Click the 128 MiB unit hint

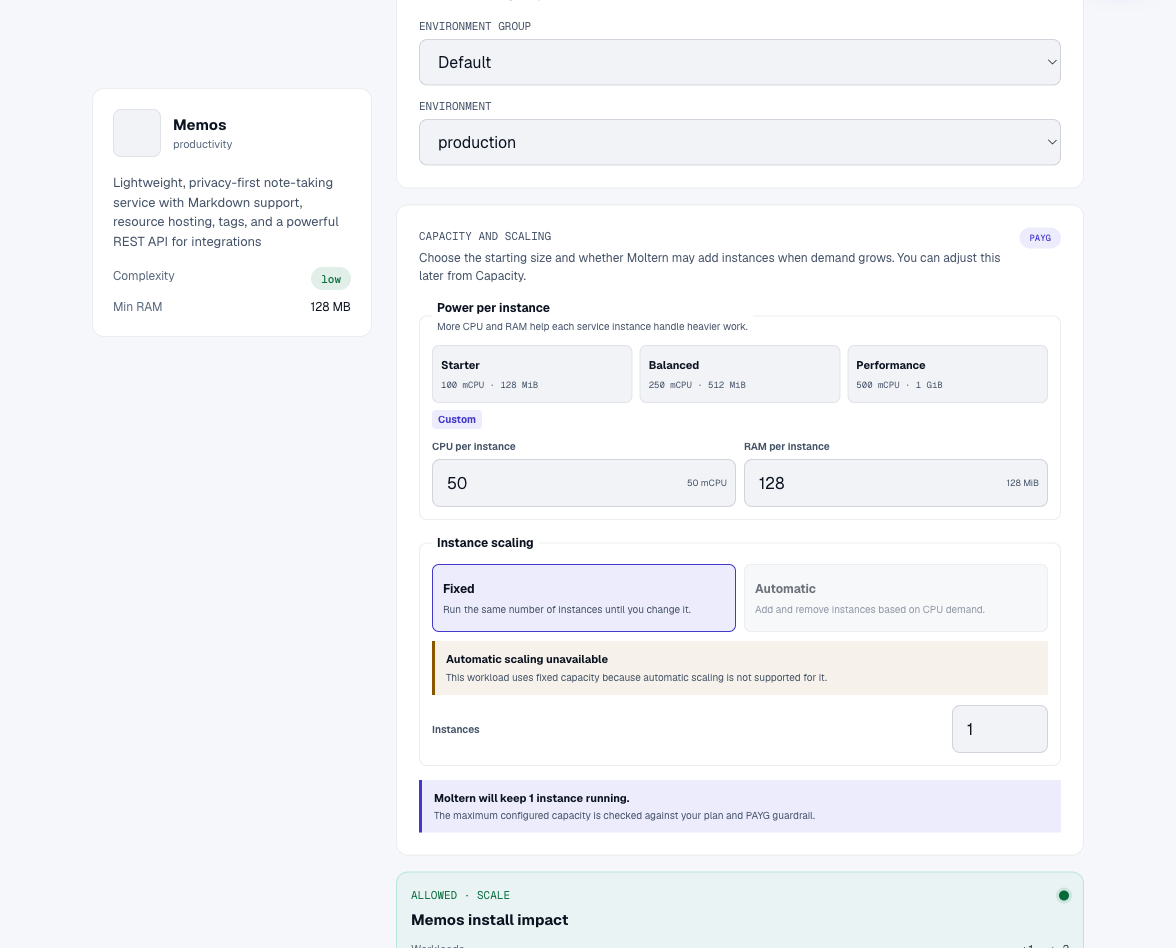(1022, 483)
